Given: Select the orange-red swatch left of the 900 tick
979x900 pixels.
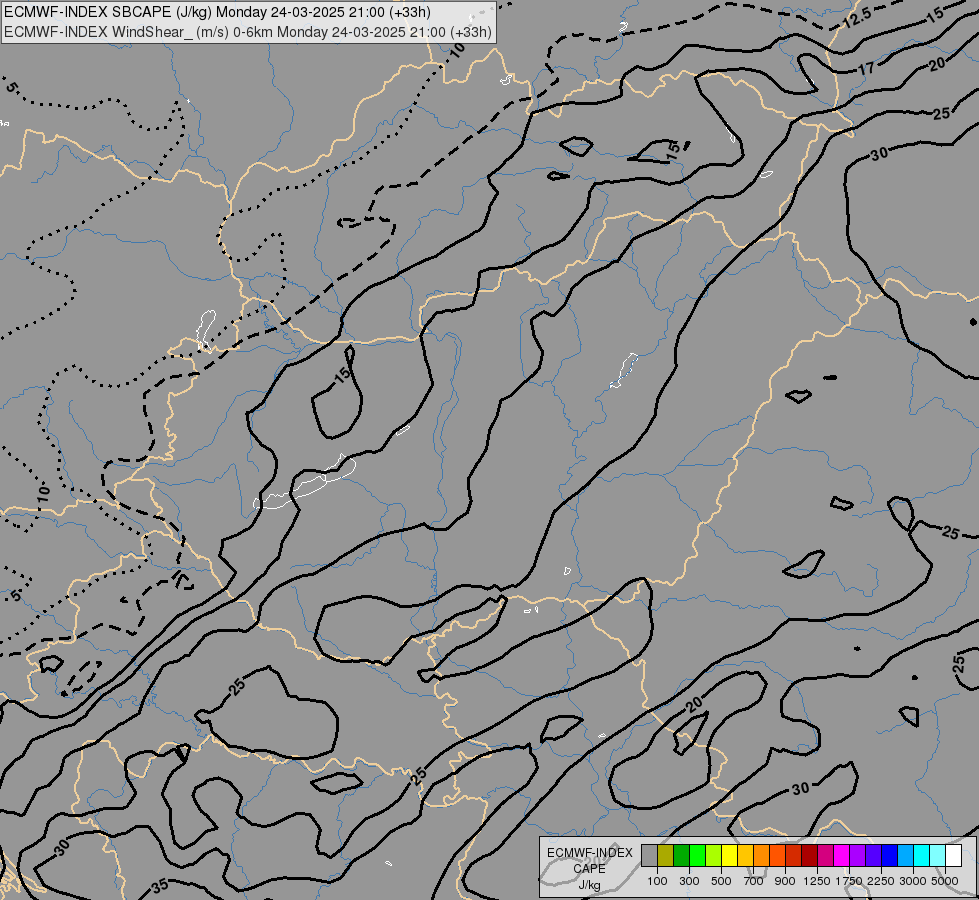Looking at the screenshot, I should (777, 856).
